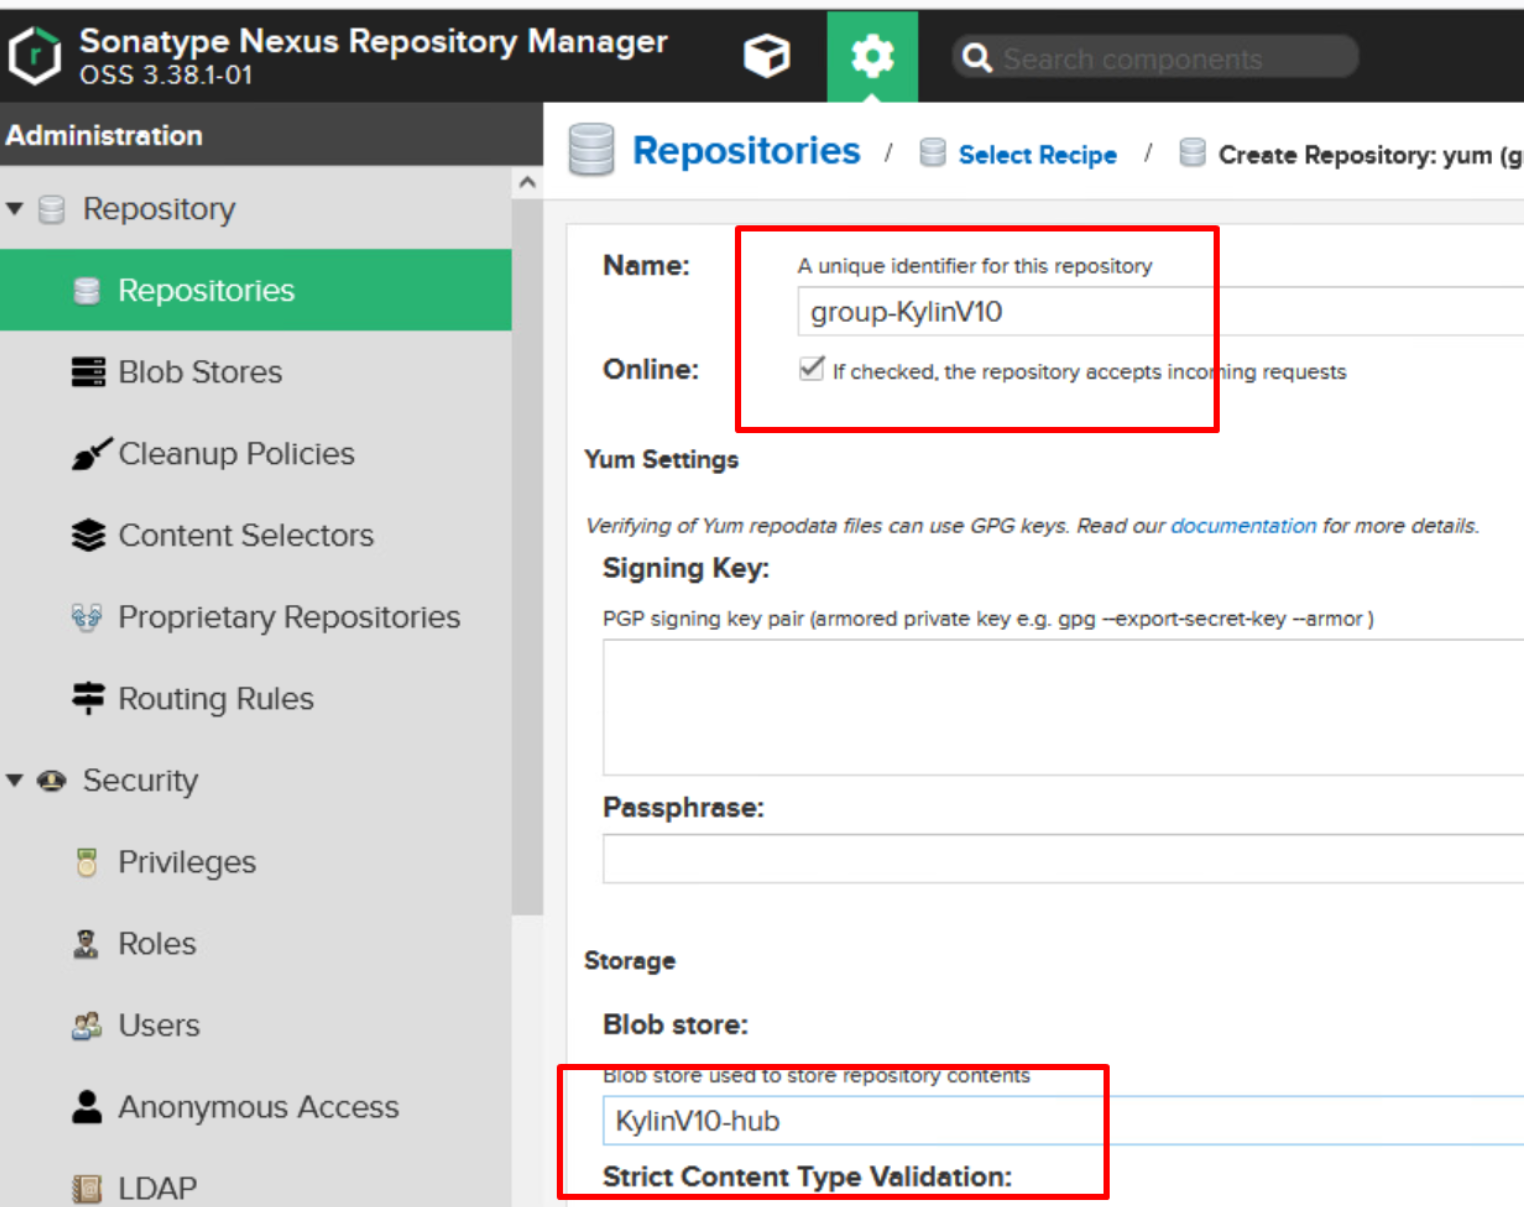
Task: Focus the Search components field
Action: coord(1178,59)
